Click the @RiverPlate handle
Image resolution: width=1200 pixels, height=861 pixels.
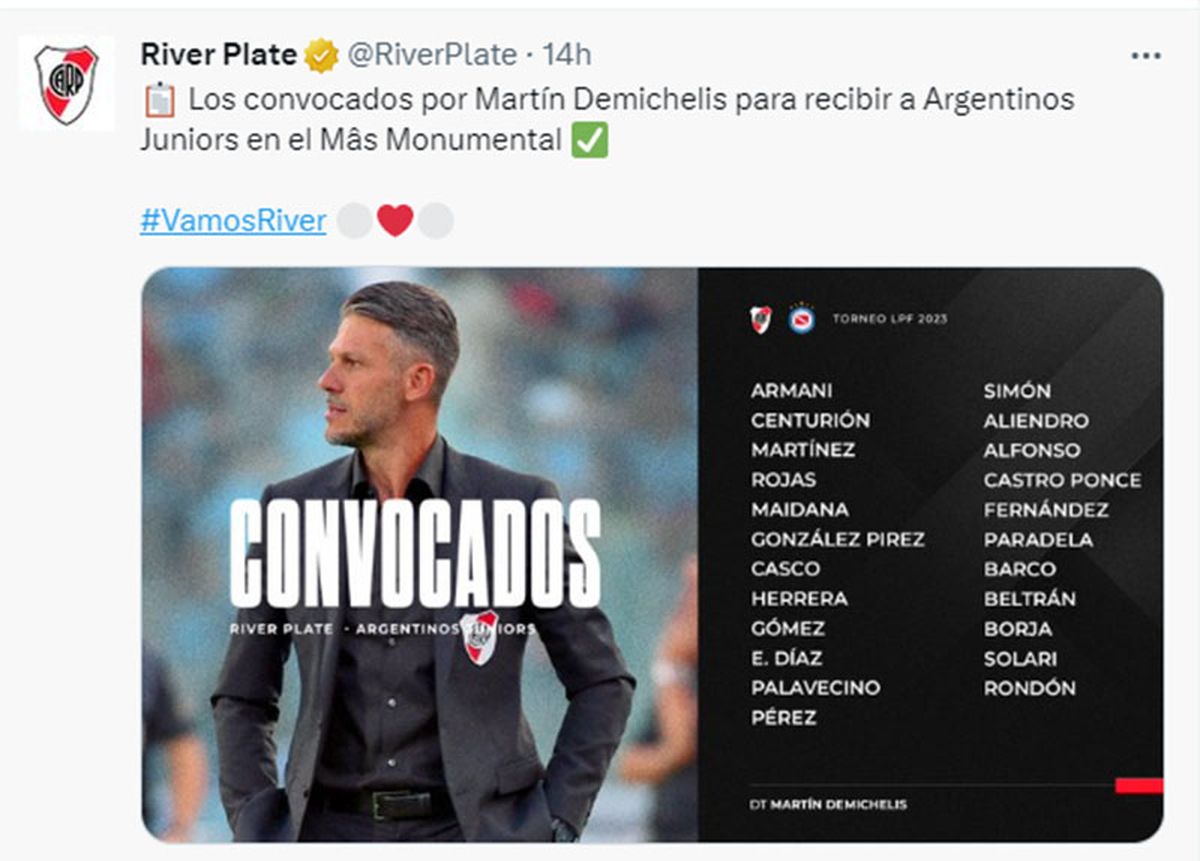coord(431,55)
